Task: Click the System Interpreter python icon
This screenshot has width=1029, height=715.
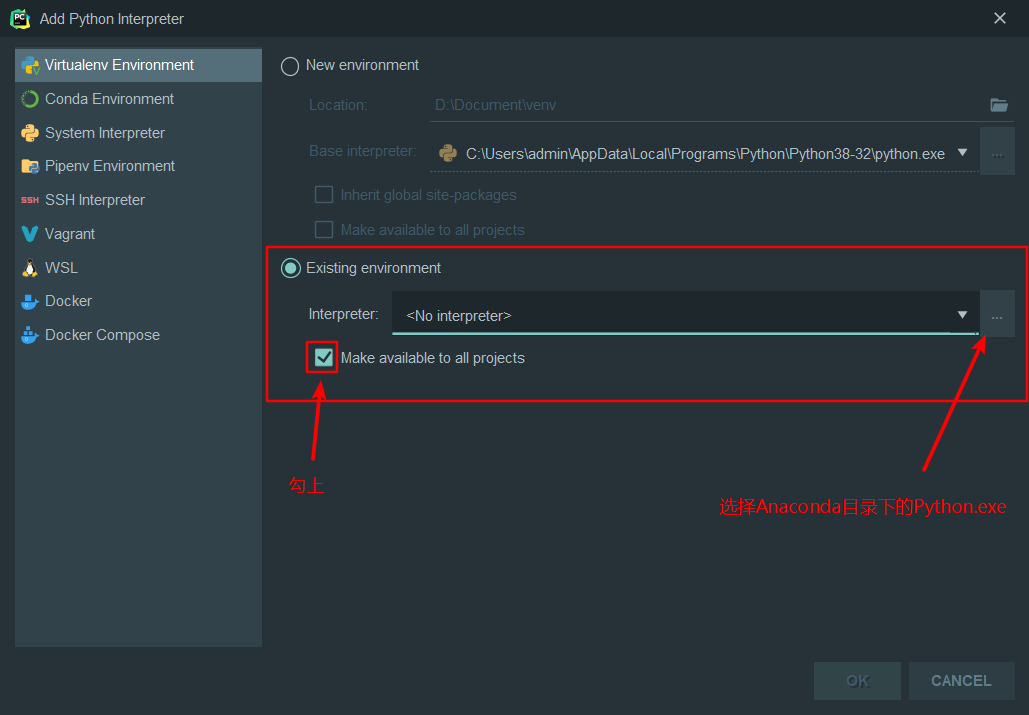Action: (30, 133)
